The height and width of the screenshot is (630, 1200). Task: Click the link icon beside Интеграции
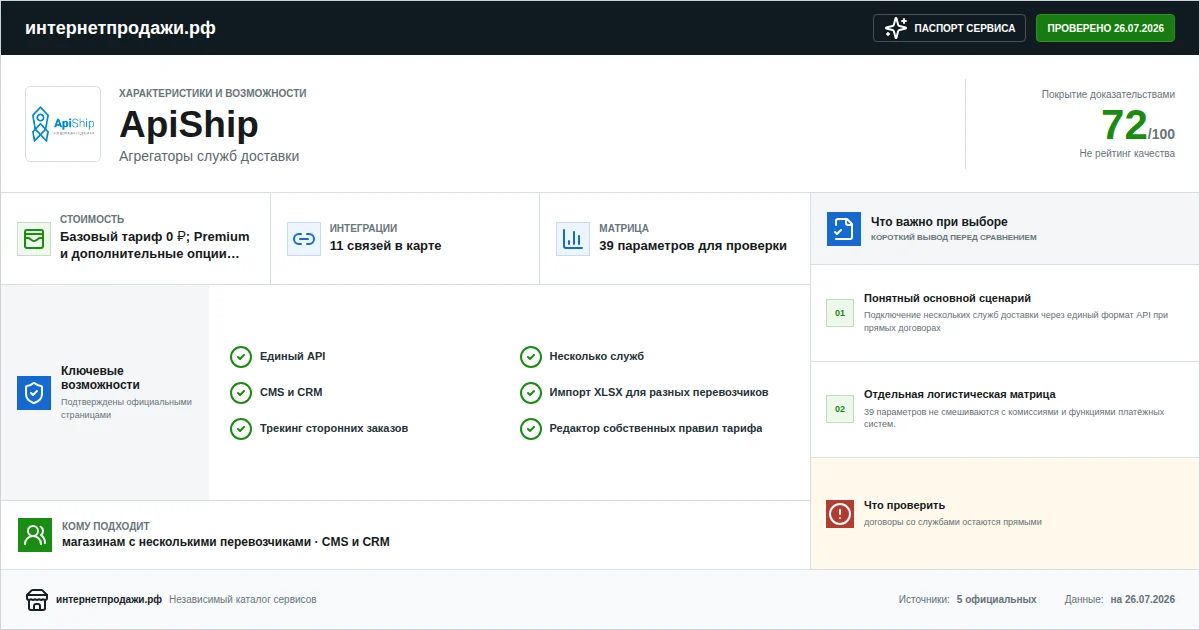pos(304,239)
